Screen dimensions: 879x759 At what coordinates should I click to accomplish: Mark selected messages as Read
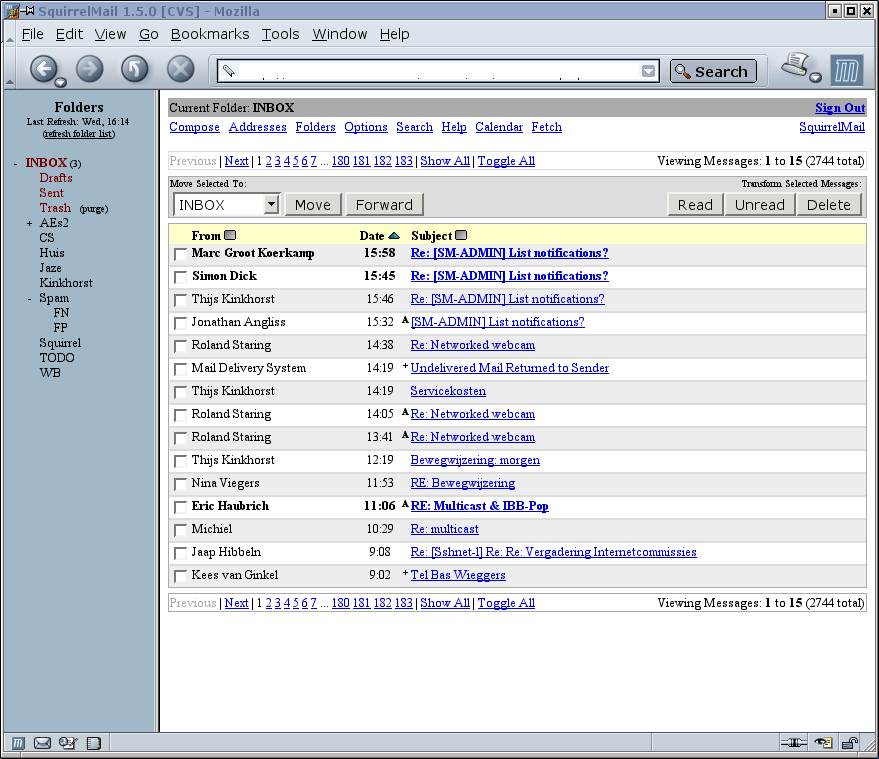695,205
